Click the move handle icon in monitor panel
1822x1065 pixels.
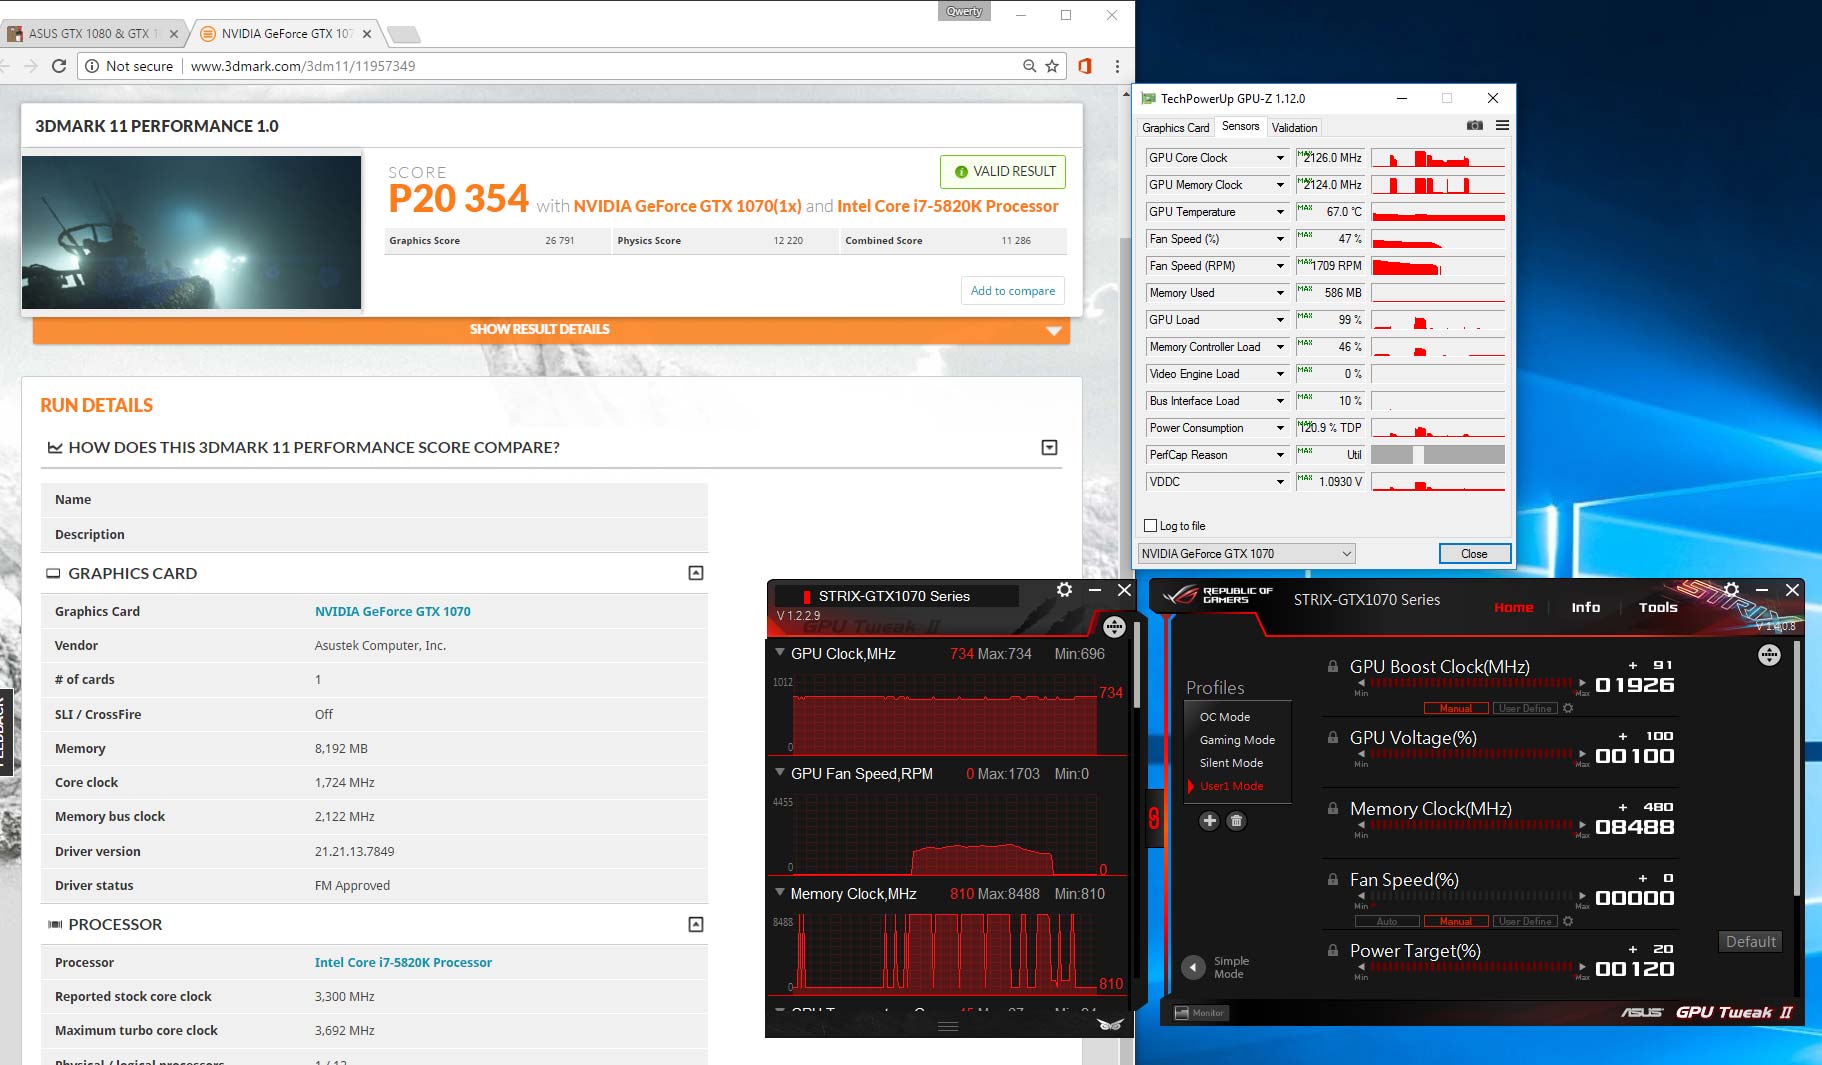click(1114, 627)
